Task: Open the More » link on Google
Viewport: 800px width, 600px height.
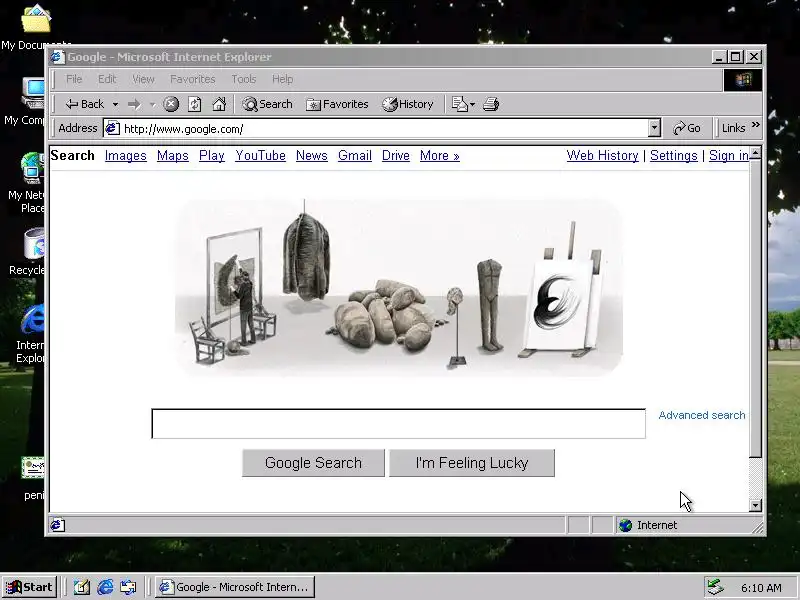Action: [439, 156]
